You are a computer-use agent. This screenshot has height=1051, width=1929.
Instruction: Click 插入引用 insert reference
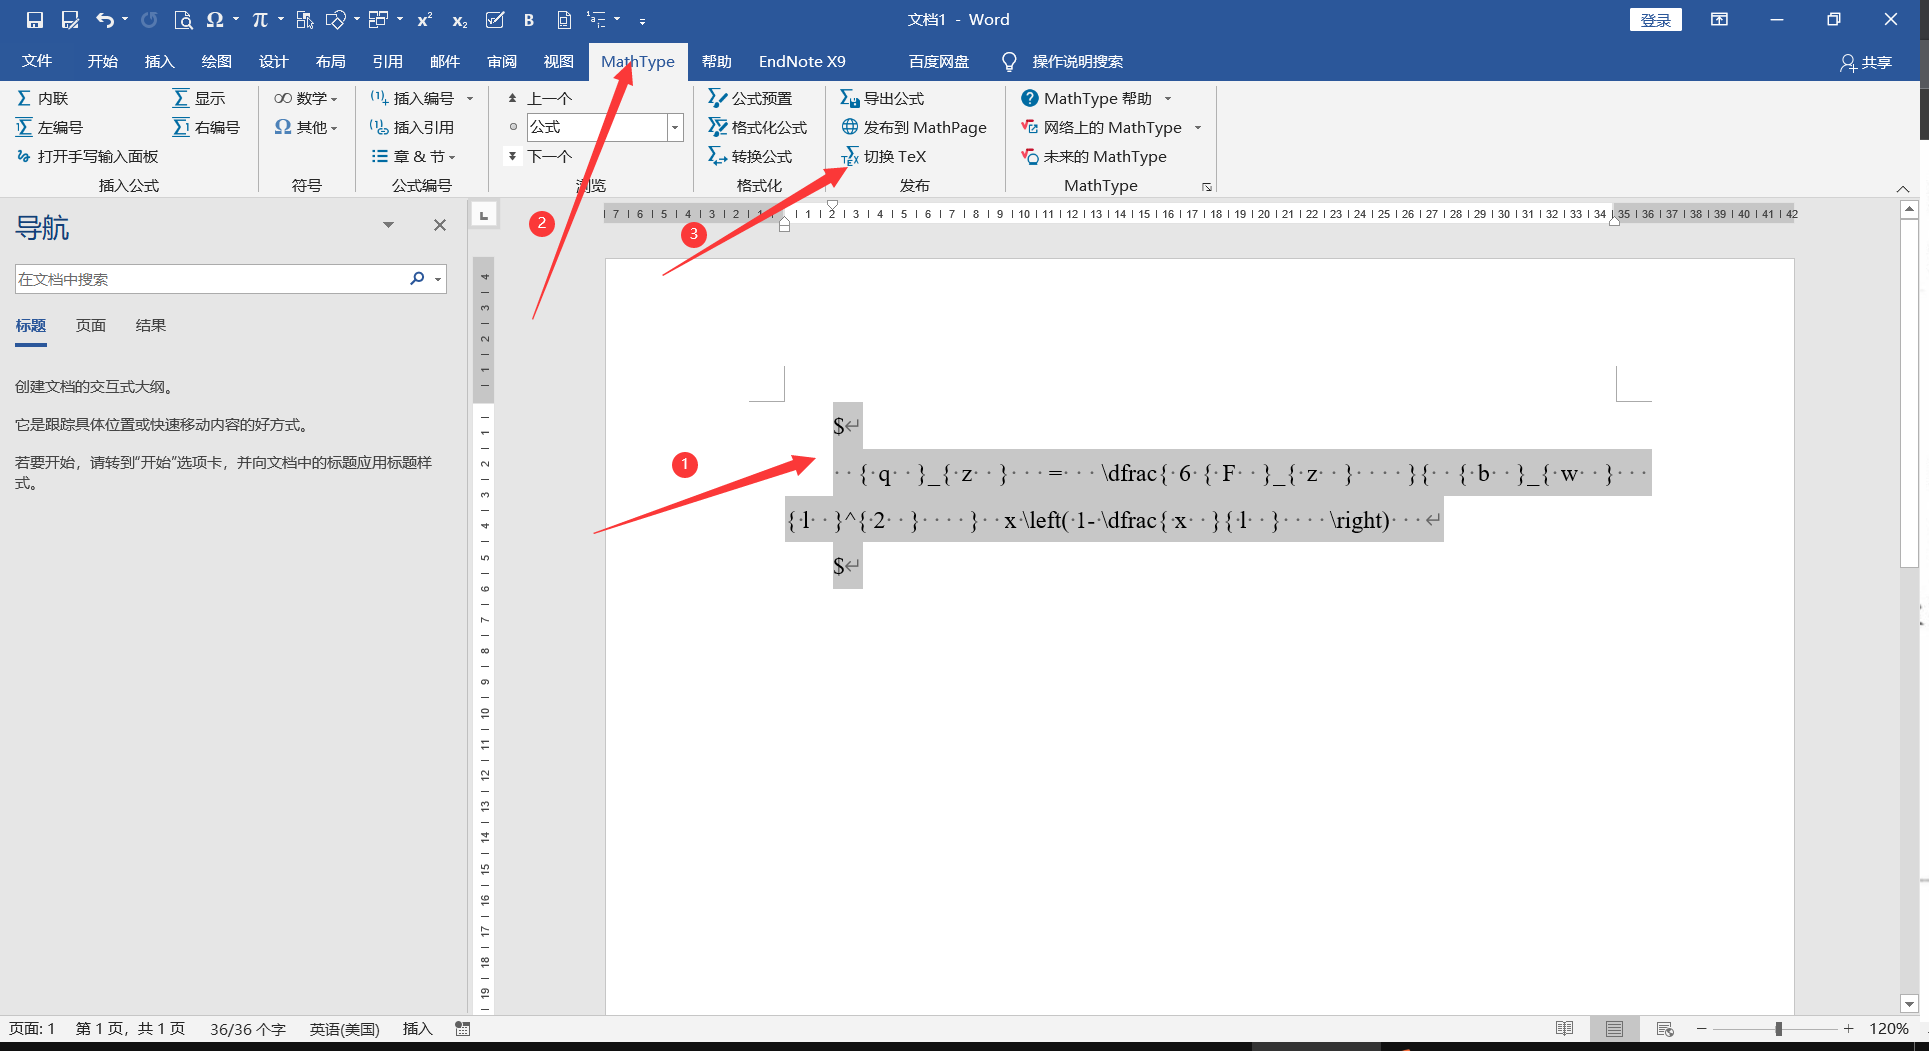pos(412,127)
